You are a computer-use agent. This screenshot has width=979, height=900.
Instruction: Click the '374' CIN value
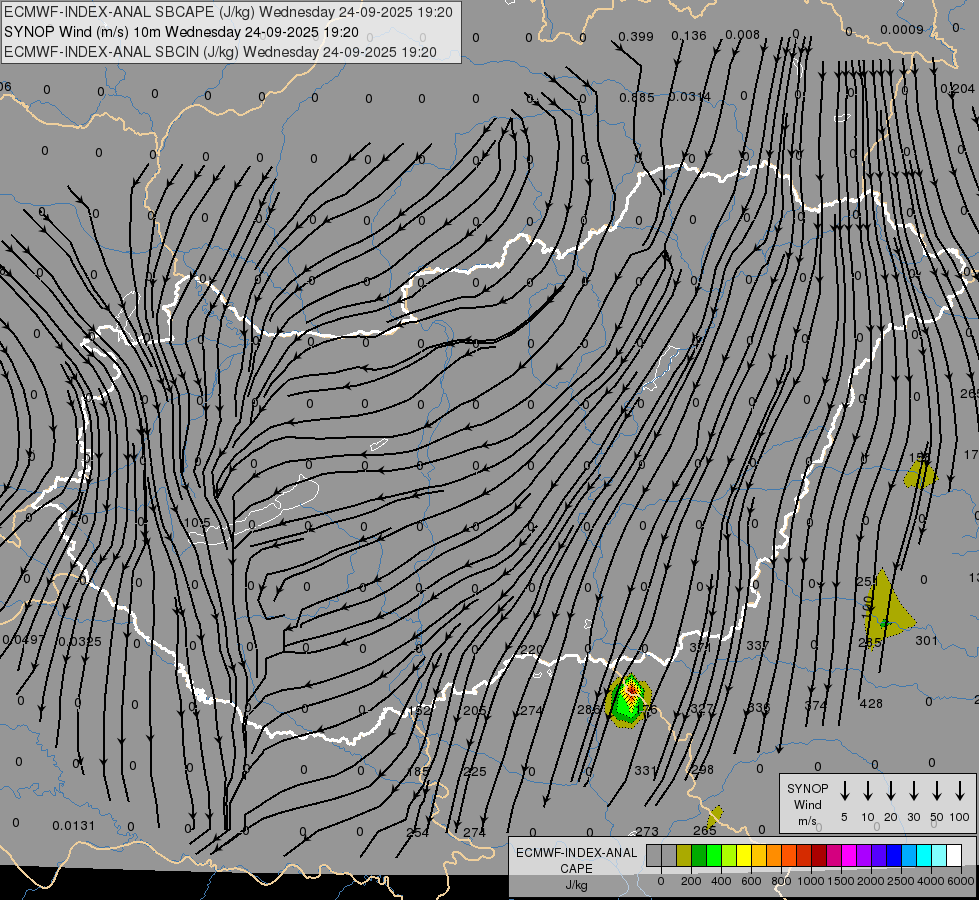pyautogui.click(x=815, y=706)
